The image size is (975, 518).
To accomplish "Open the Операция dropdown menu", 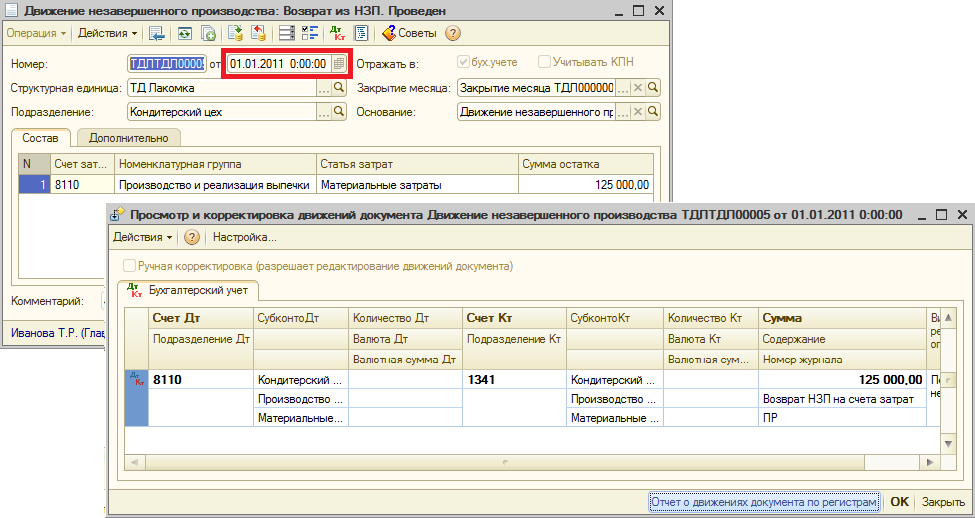I will pos(37,33).
